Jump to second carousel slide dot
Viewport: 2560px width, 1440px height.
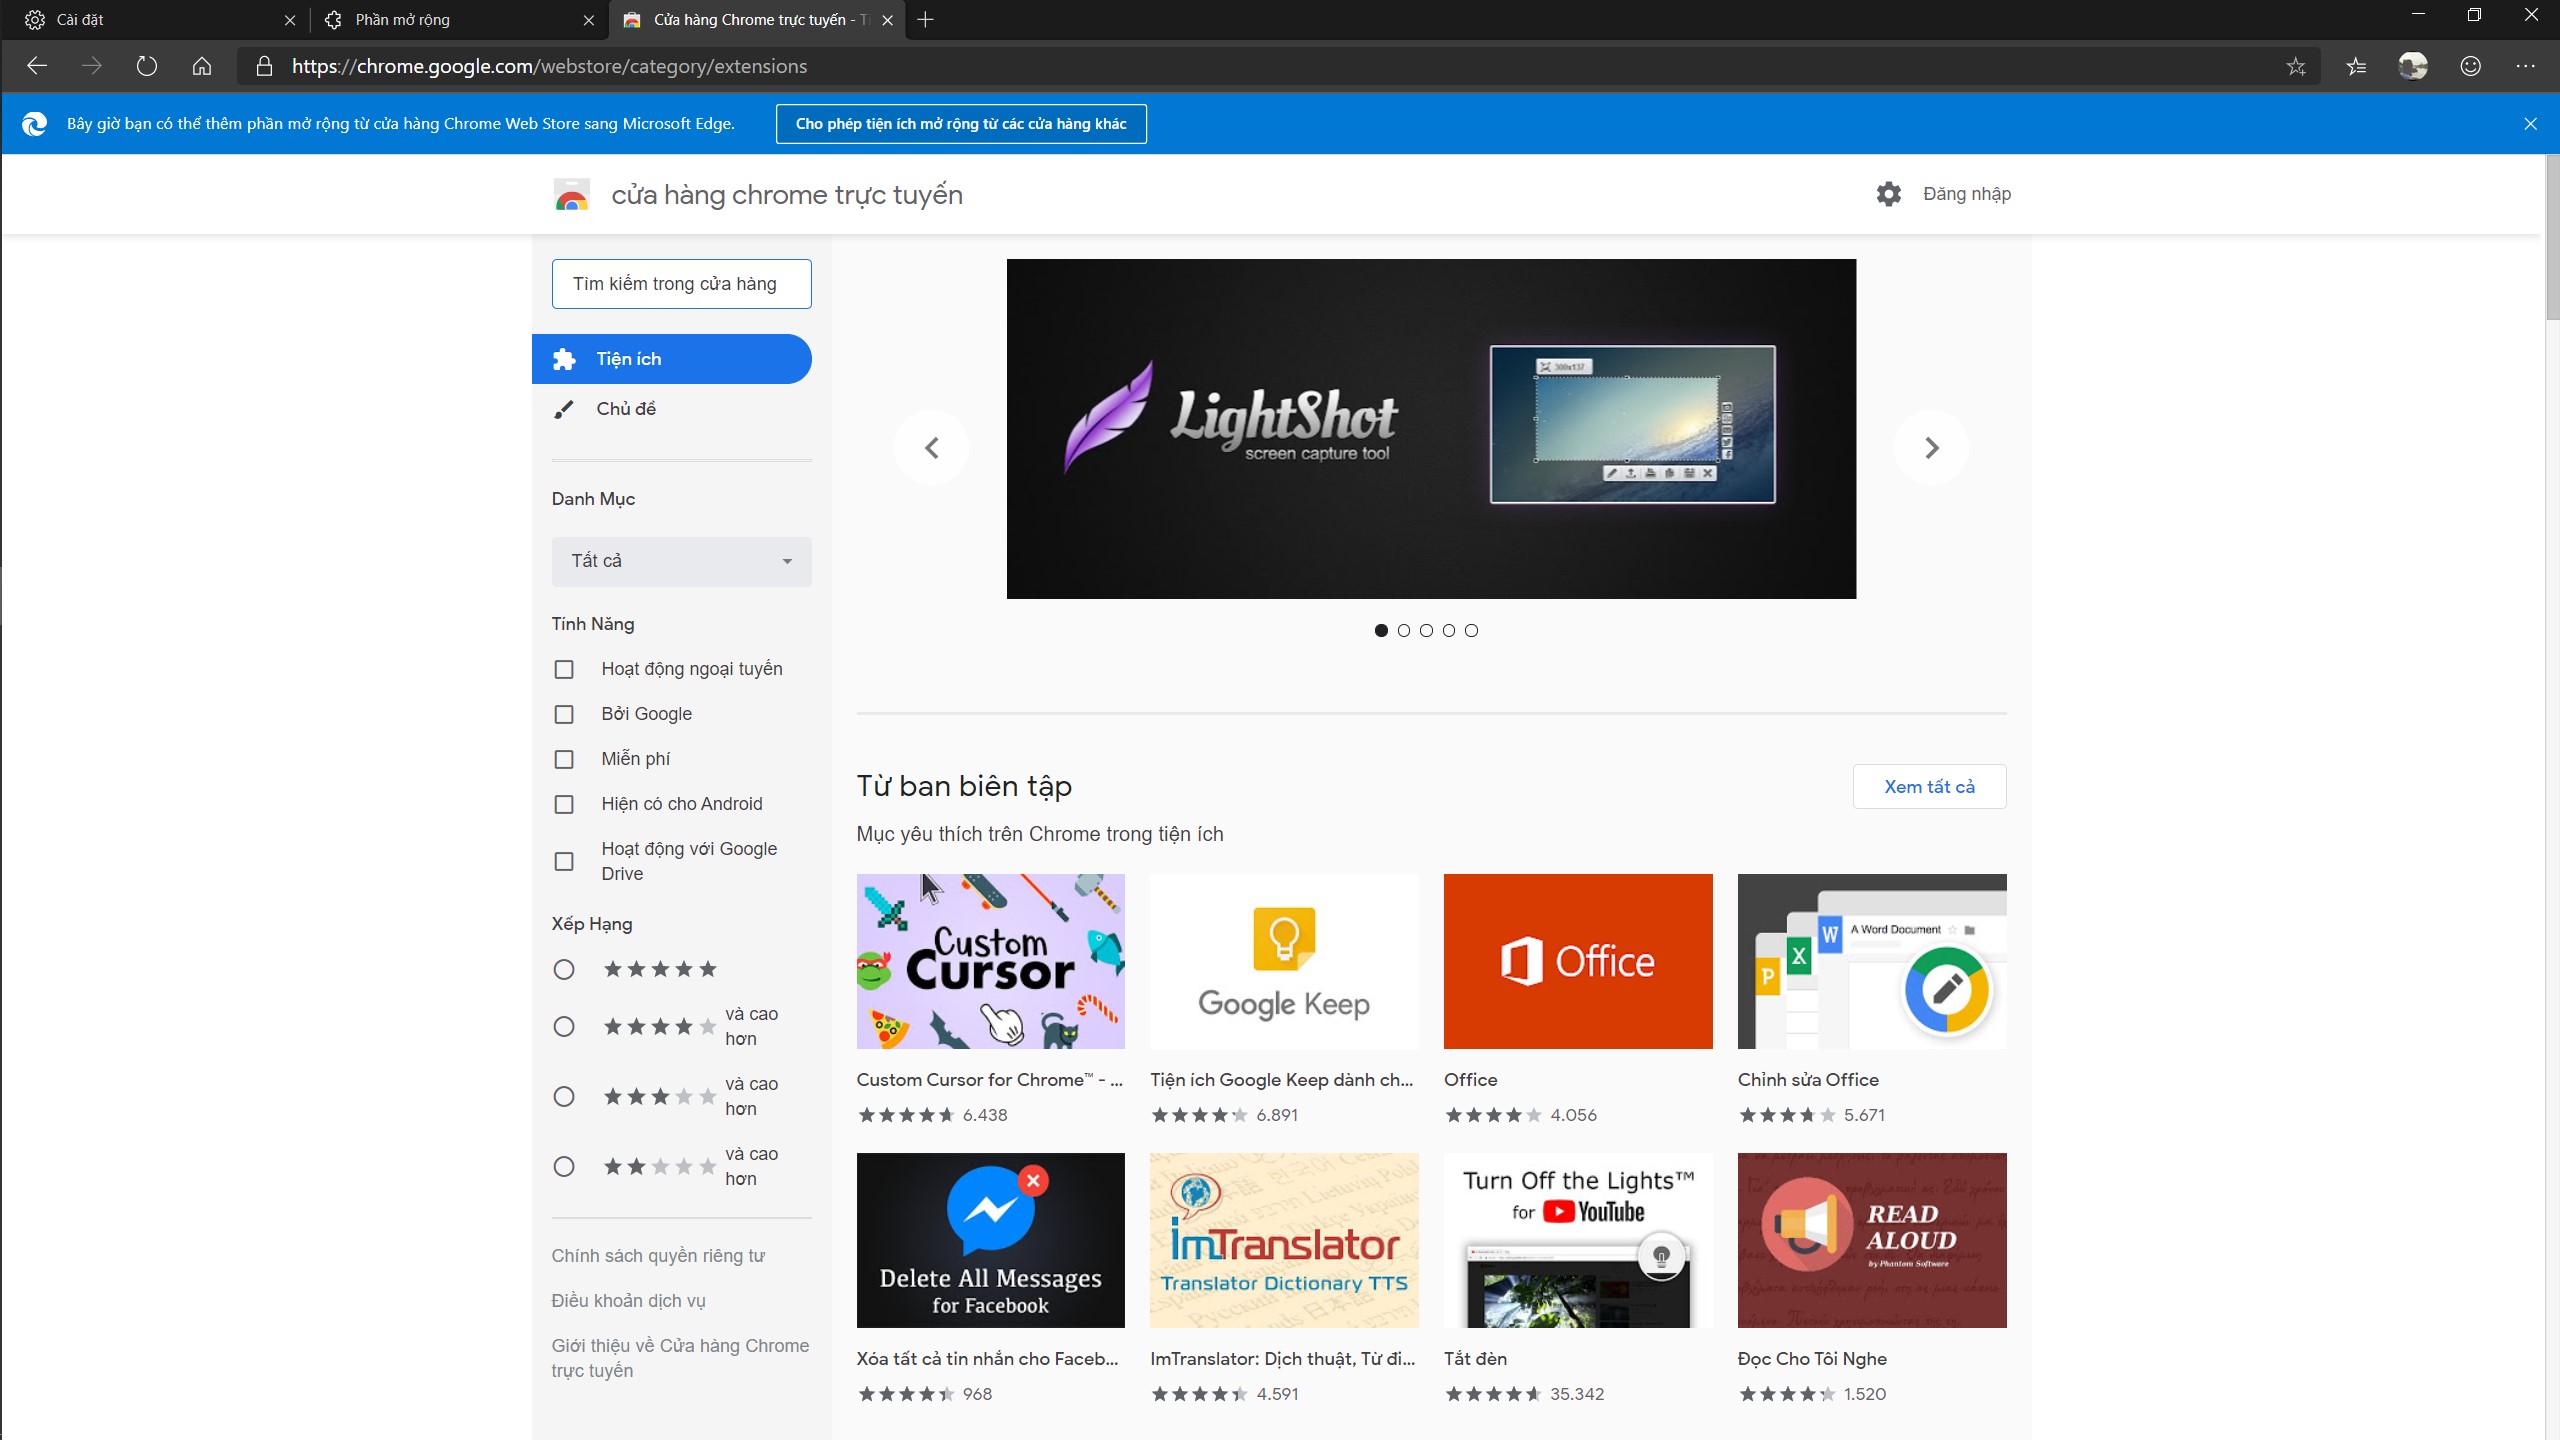click(x=1404, y=631)
